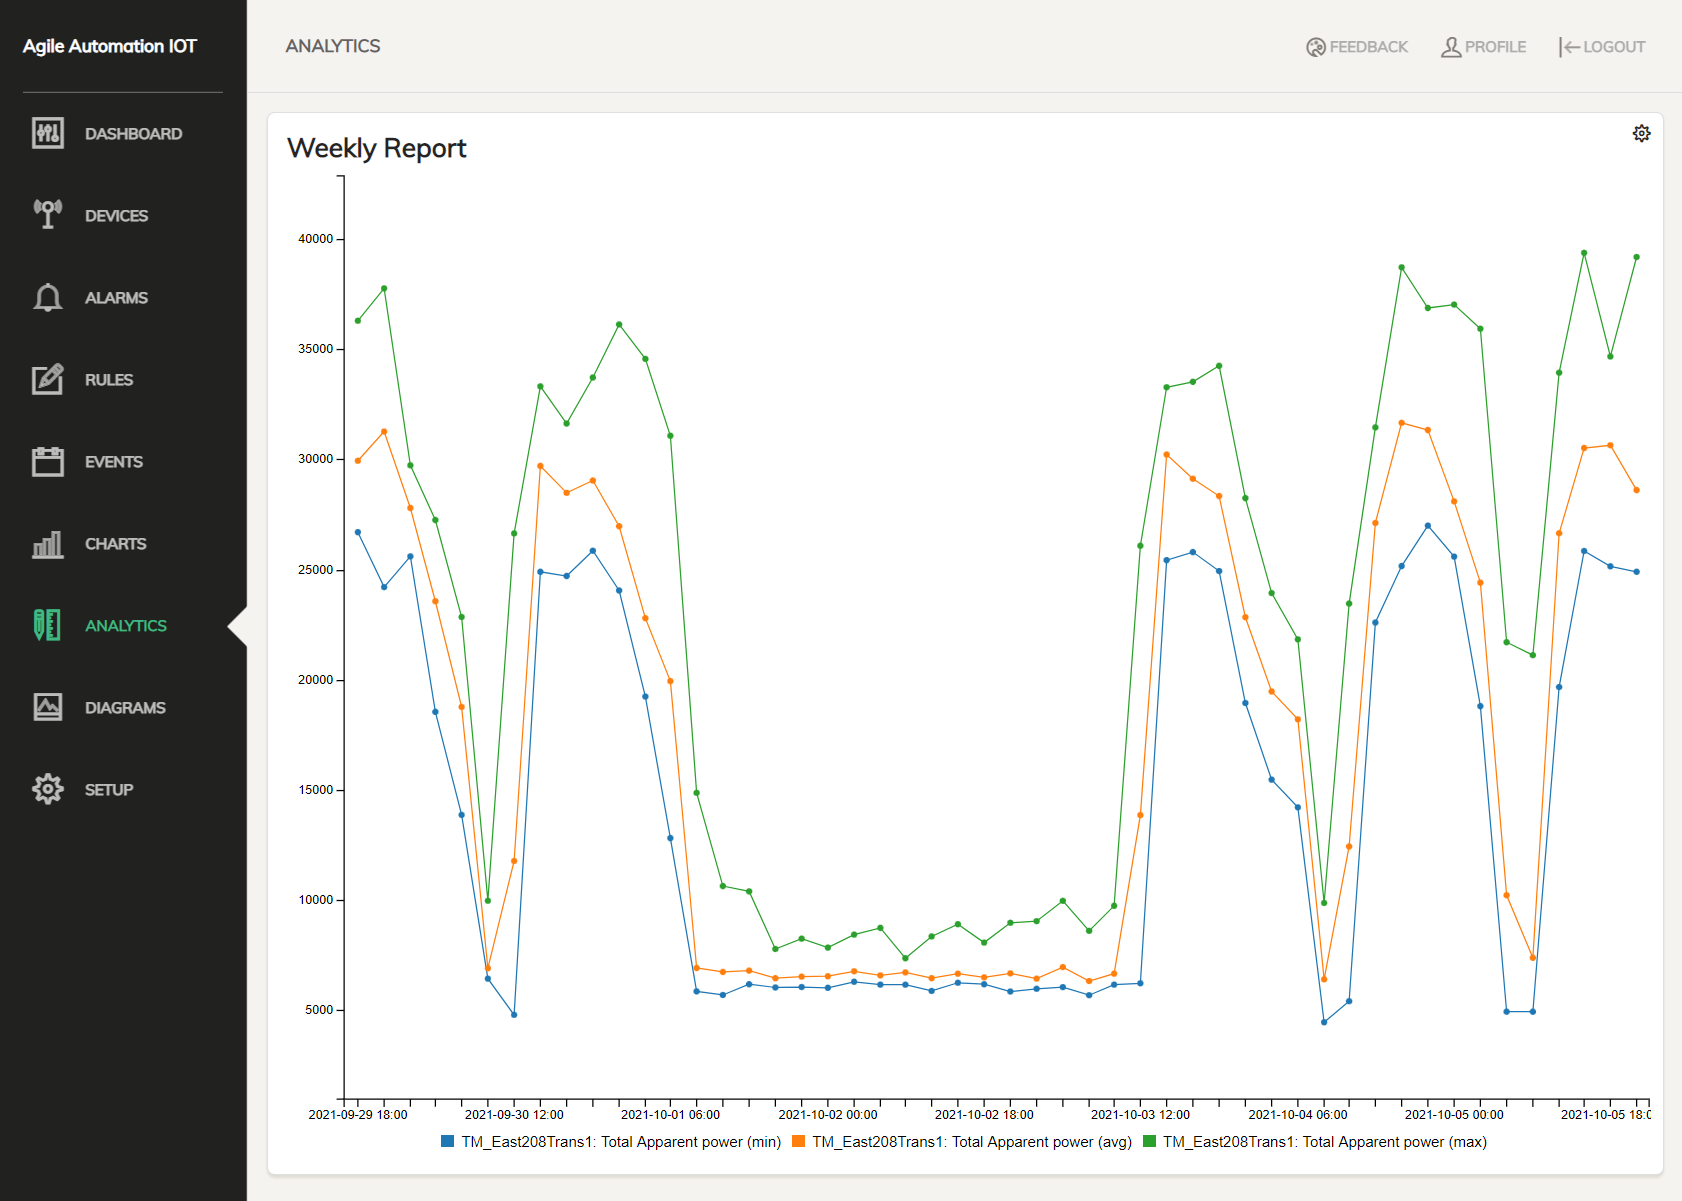
Task: Select the Devices antenna icon
Action: coord(47,215)
